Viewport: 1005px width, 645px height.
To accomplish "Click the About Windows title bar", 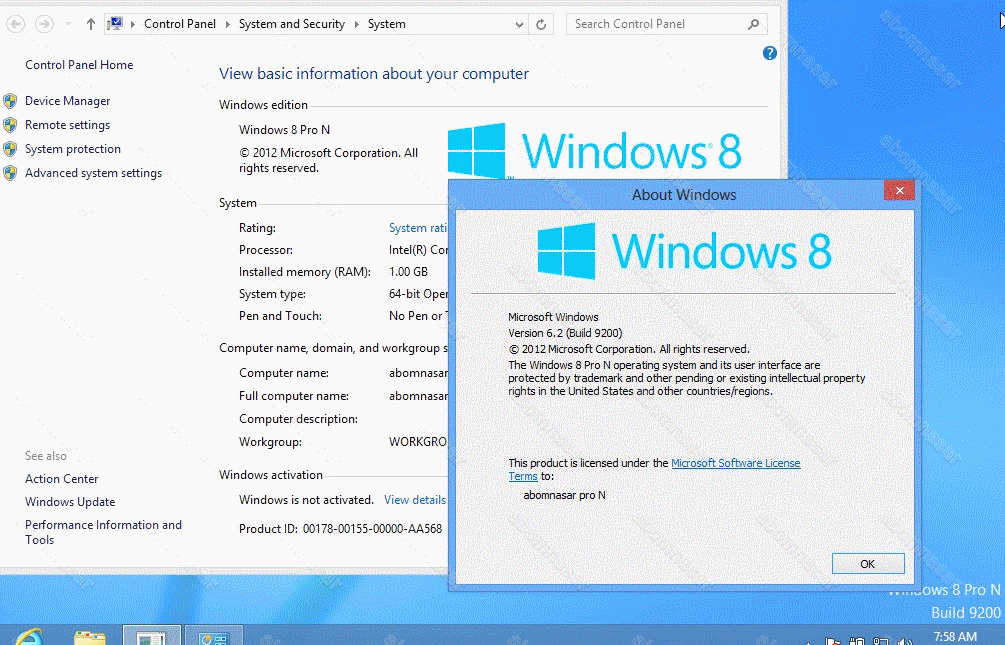I will click(x=684, y=195).
